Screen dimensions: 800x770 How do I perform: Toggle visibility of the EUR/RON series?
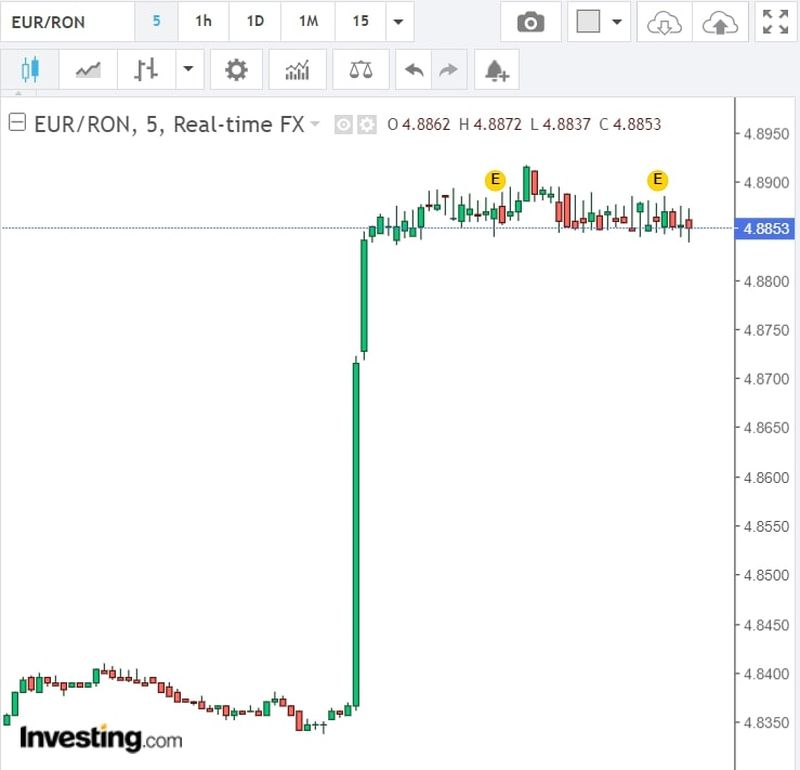(343, 125)
